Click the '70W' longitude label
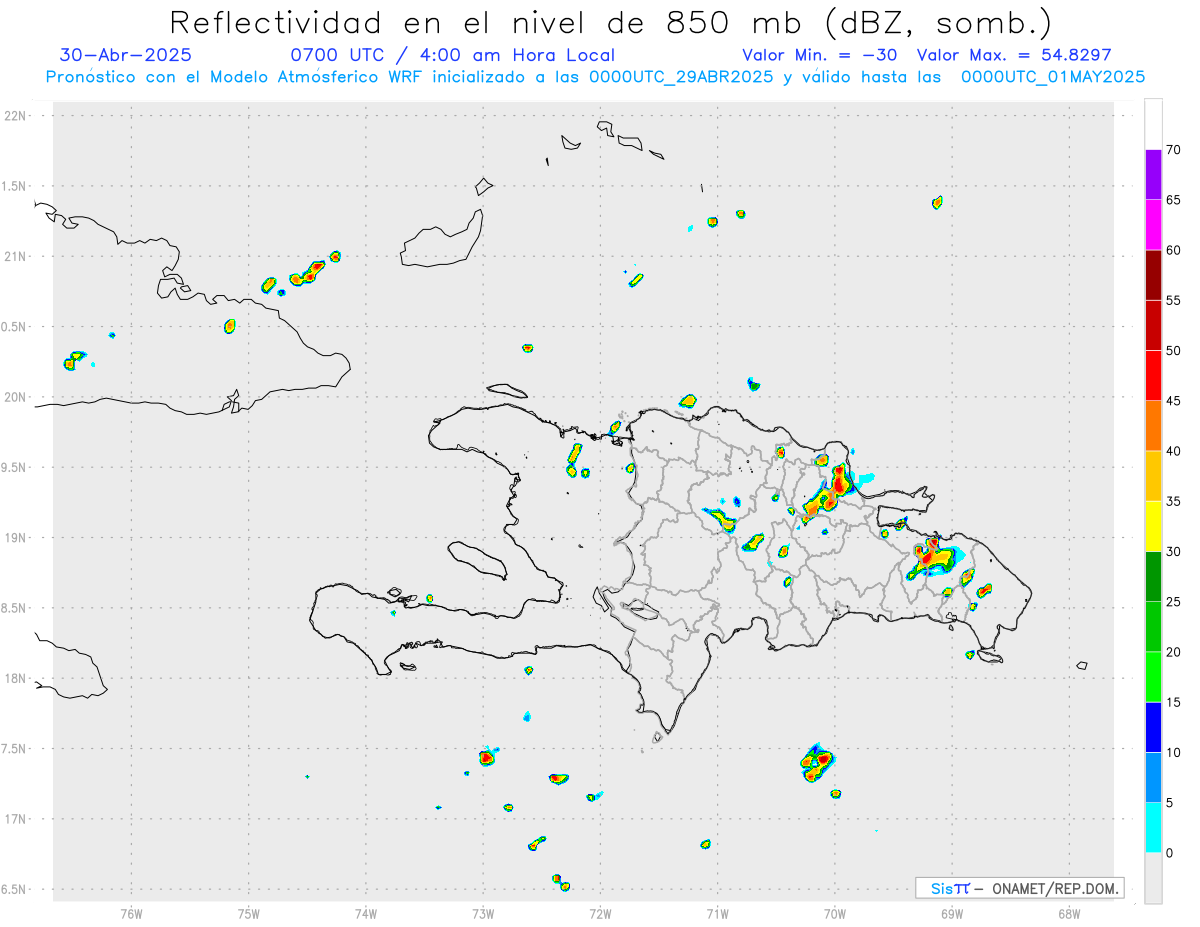The height and width of the screenshot is (927, 1200). [835, 913]
